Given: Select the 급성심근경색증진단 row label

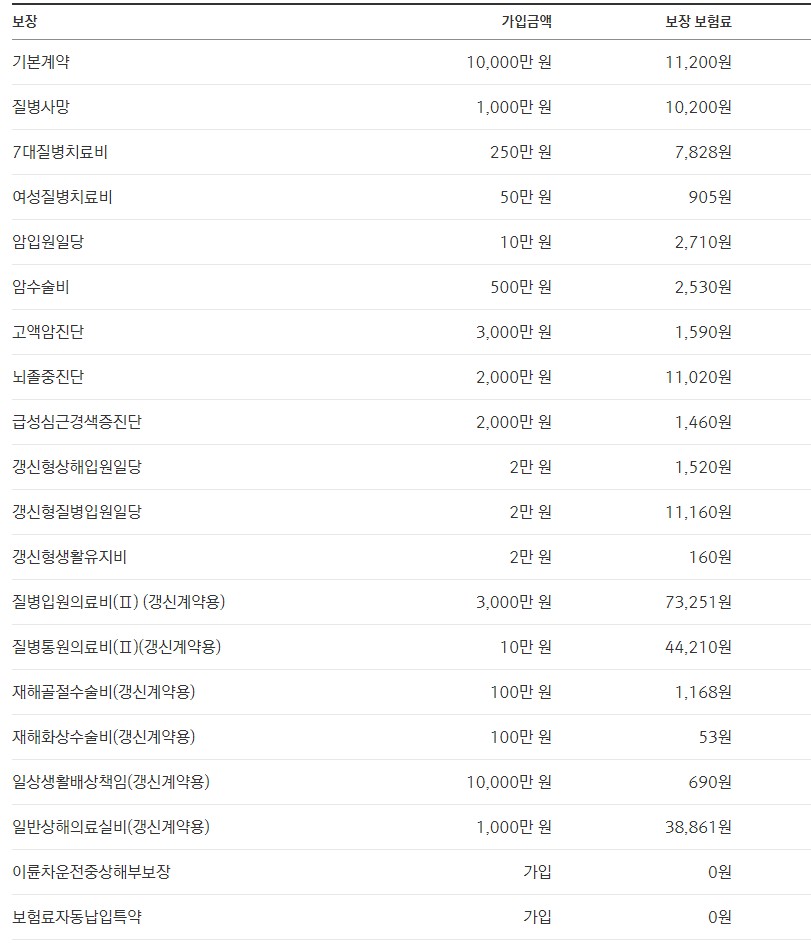Looking at the screenshot, I should tap(77, 422).
